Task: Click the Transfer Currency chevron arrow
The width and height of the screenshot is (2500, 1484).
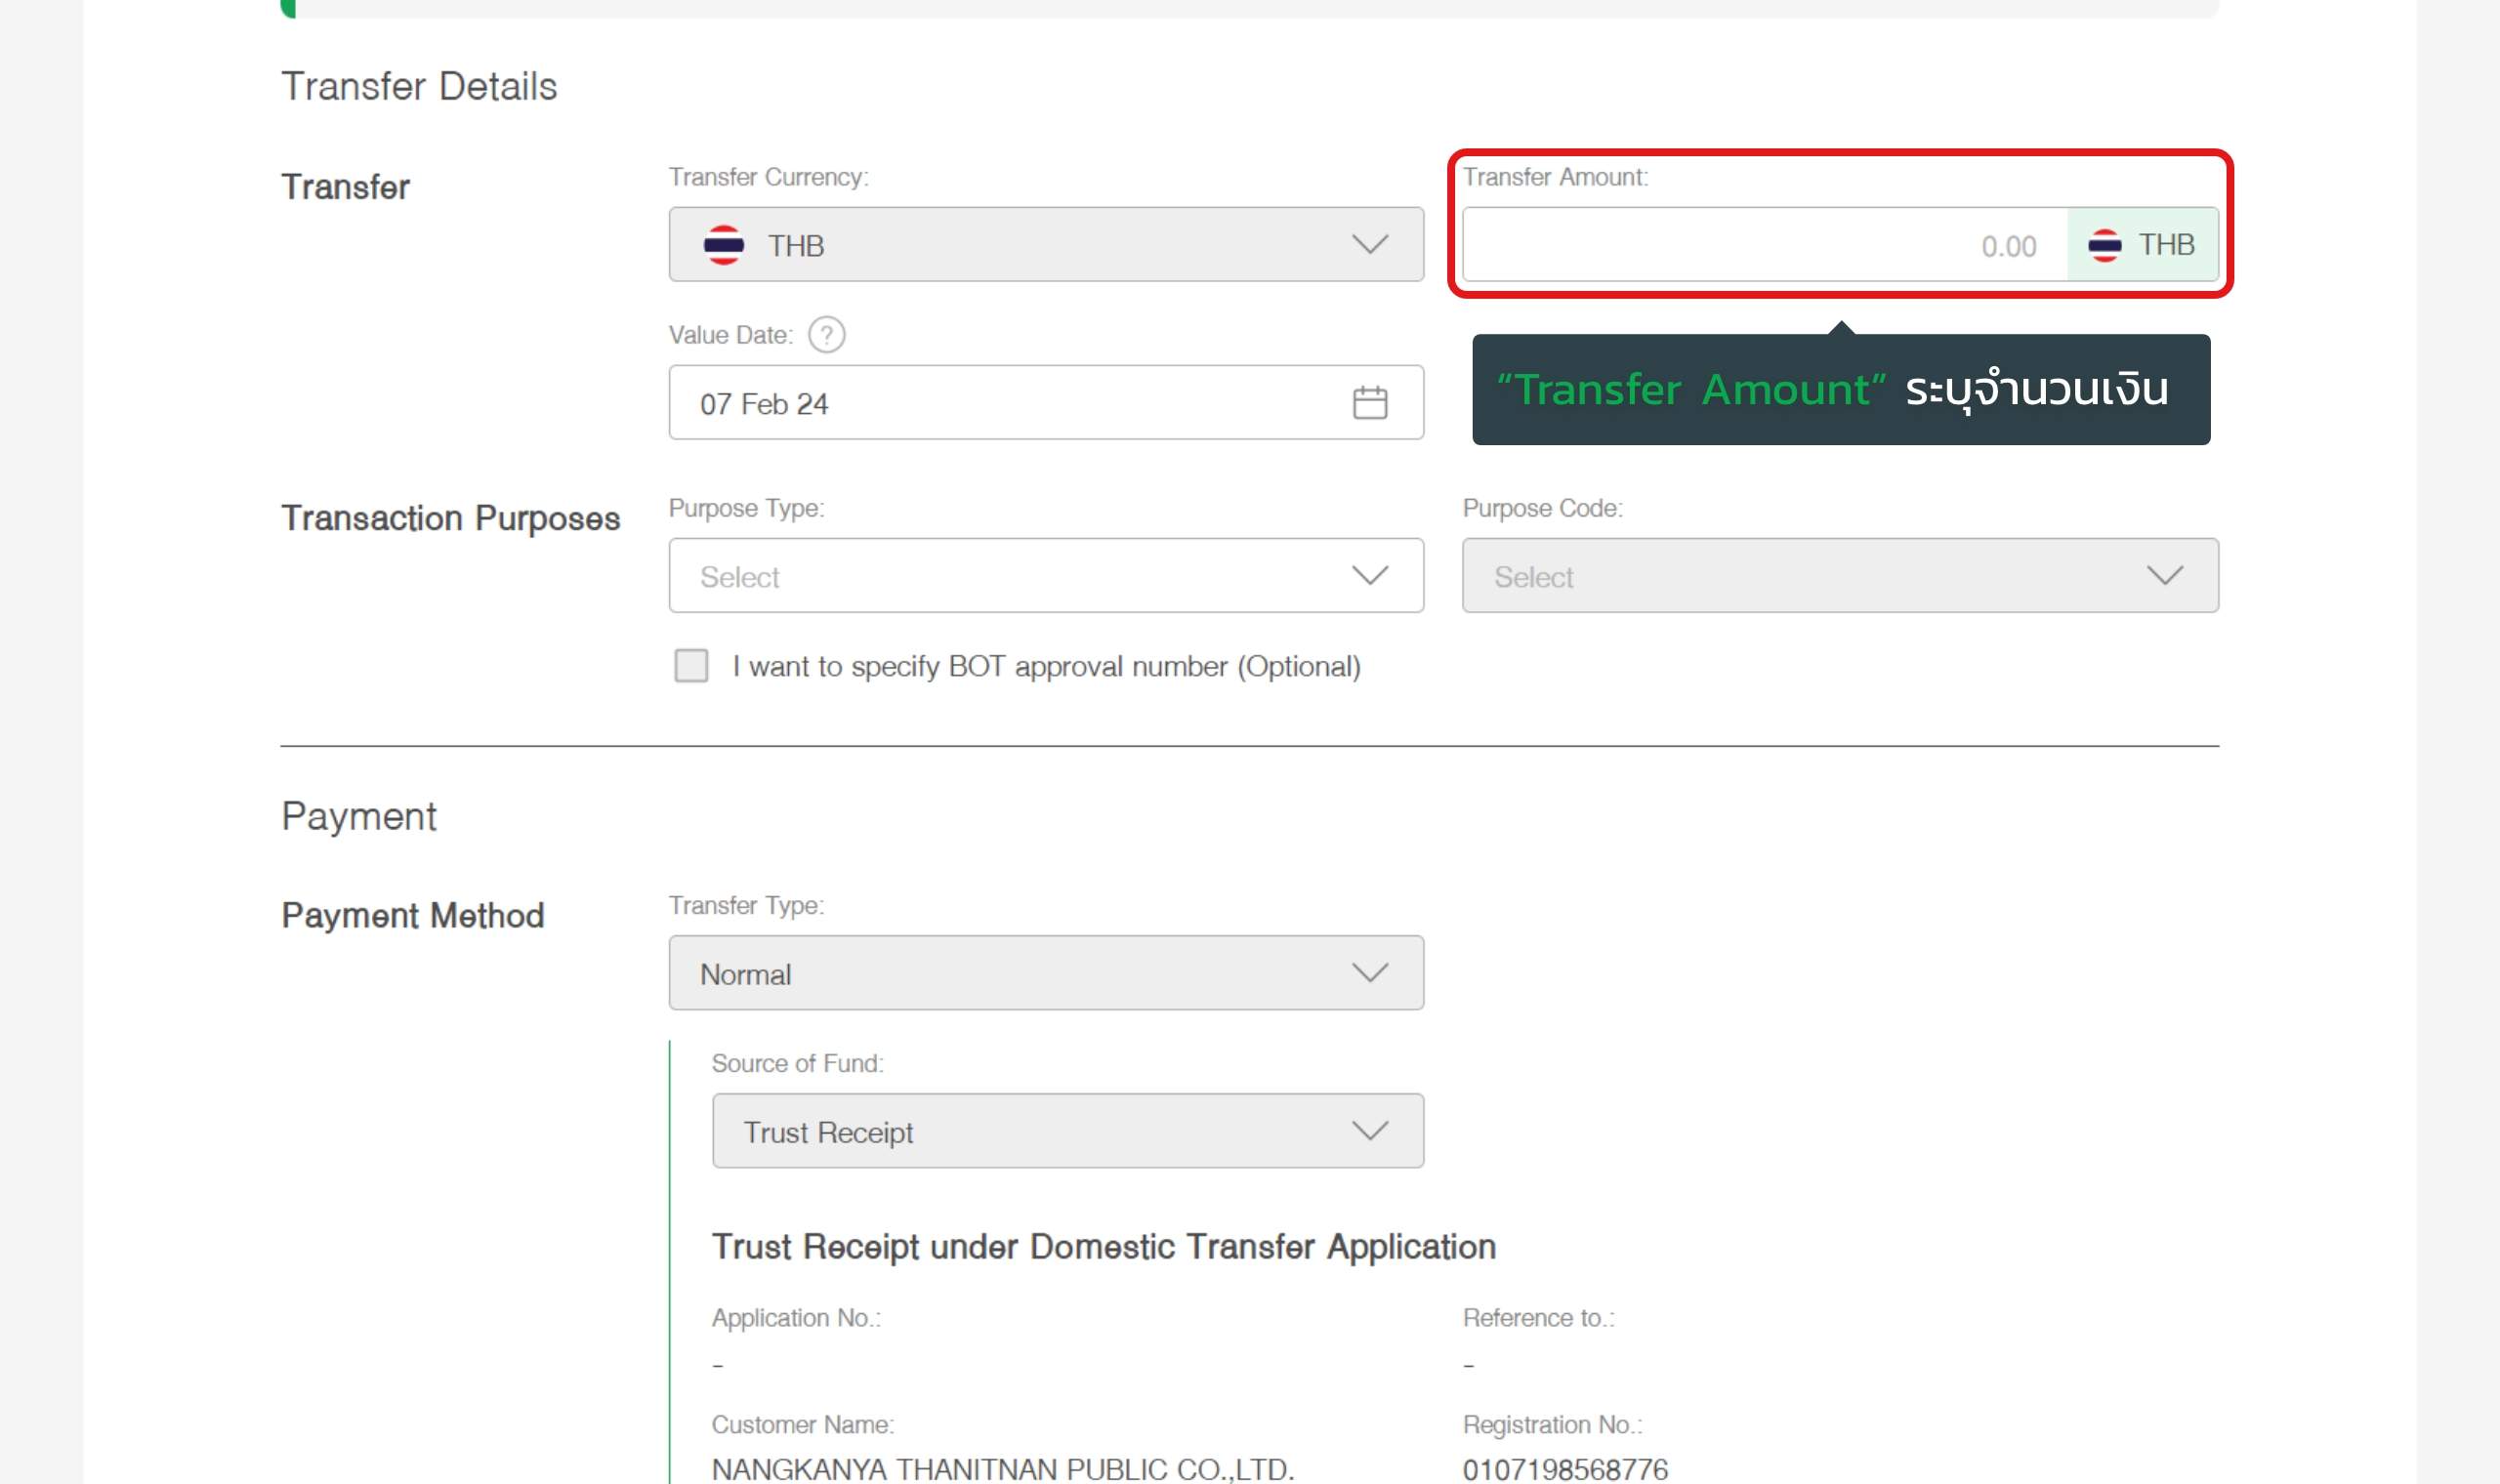Action: [1369, 245]
